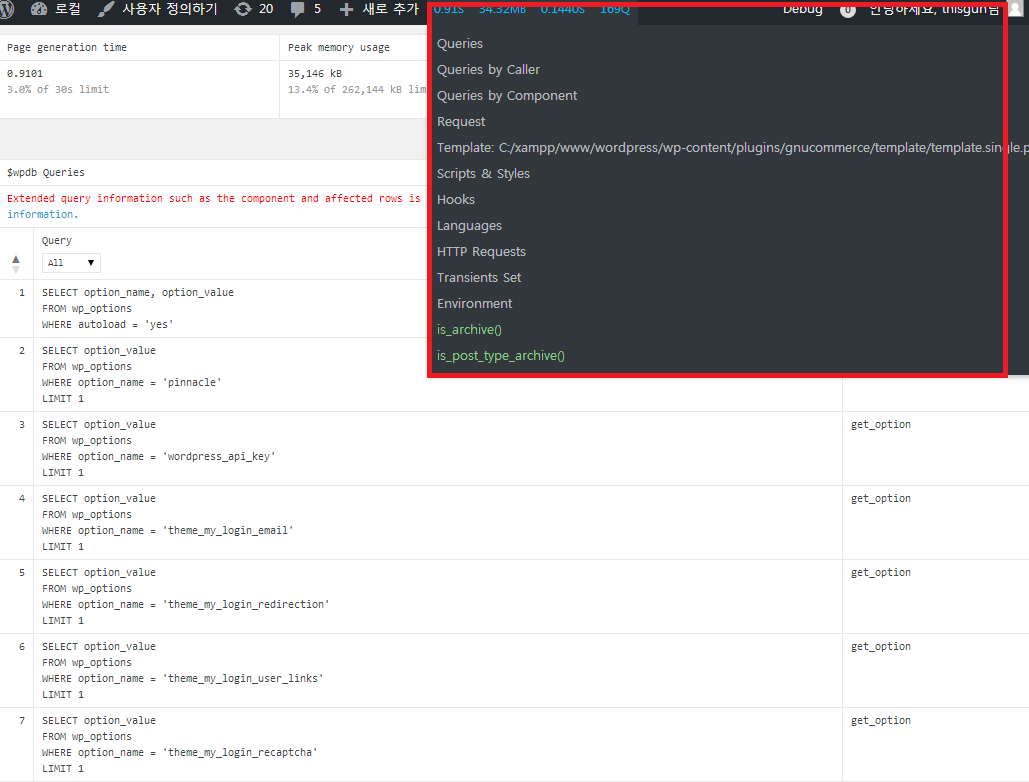The height and width of the screenshot is (782, 1029).
Task: Click the is_post_type_archive() conditional entry
Action: [x=500, y=356]
